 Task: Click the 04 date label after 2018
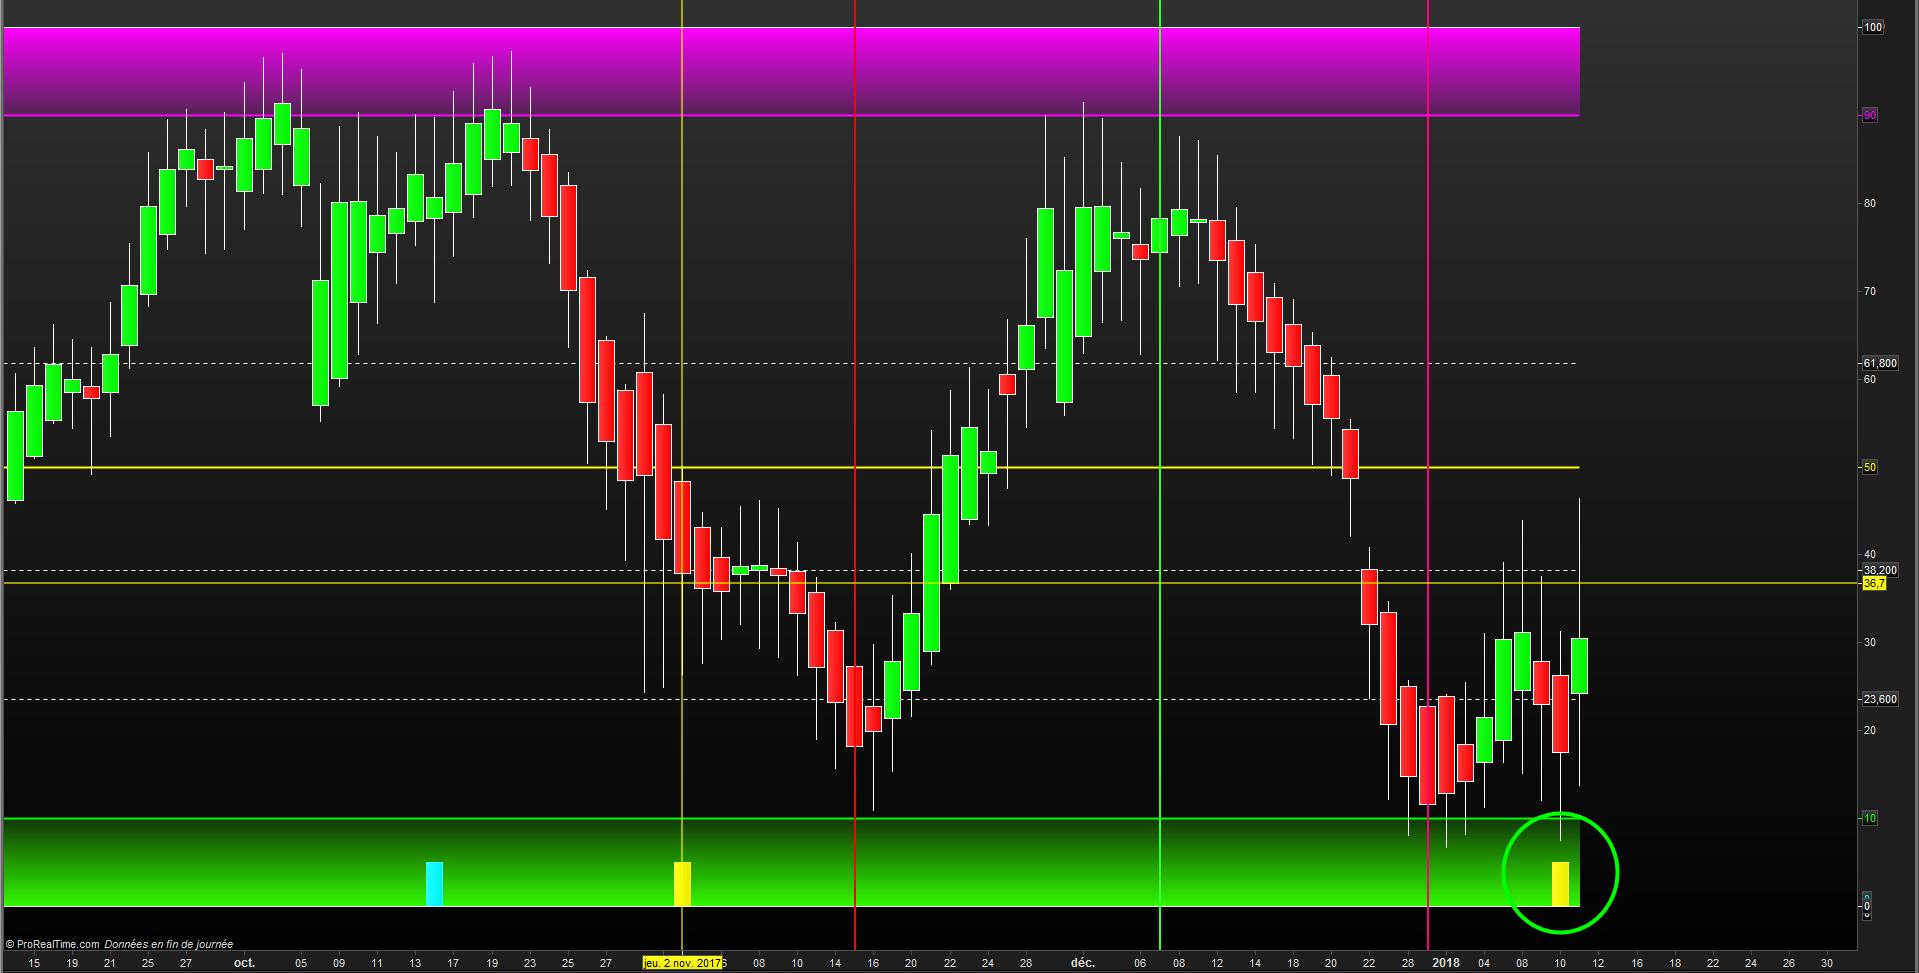(1484, 963)
